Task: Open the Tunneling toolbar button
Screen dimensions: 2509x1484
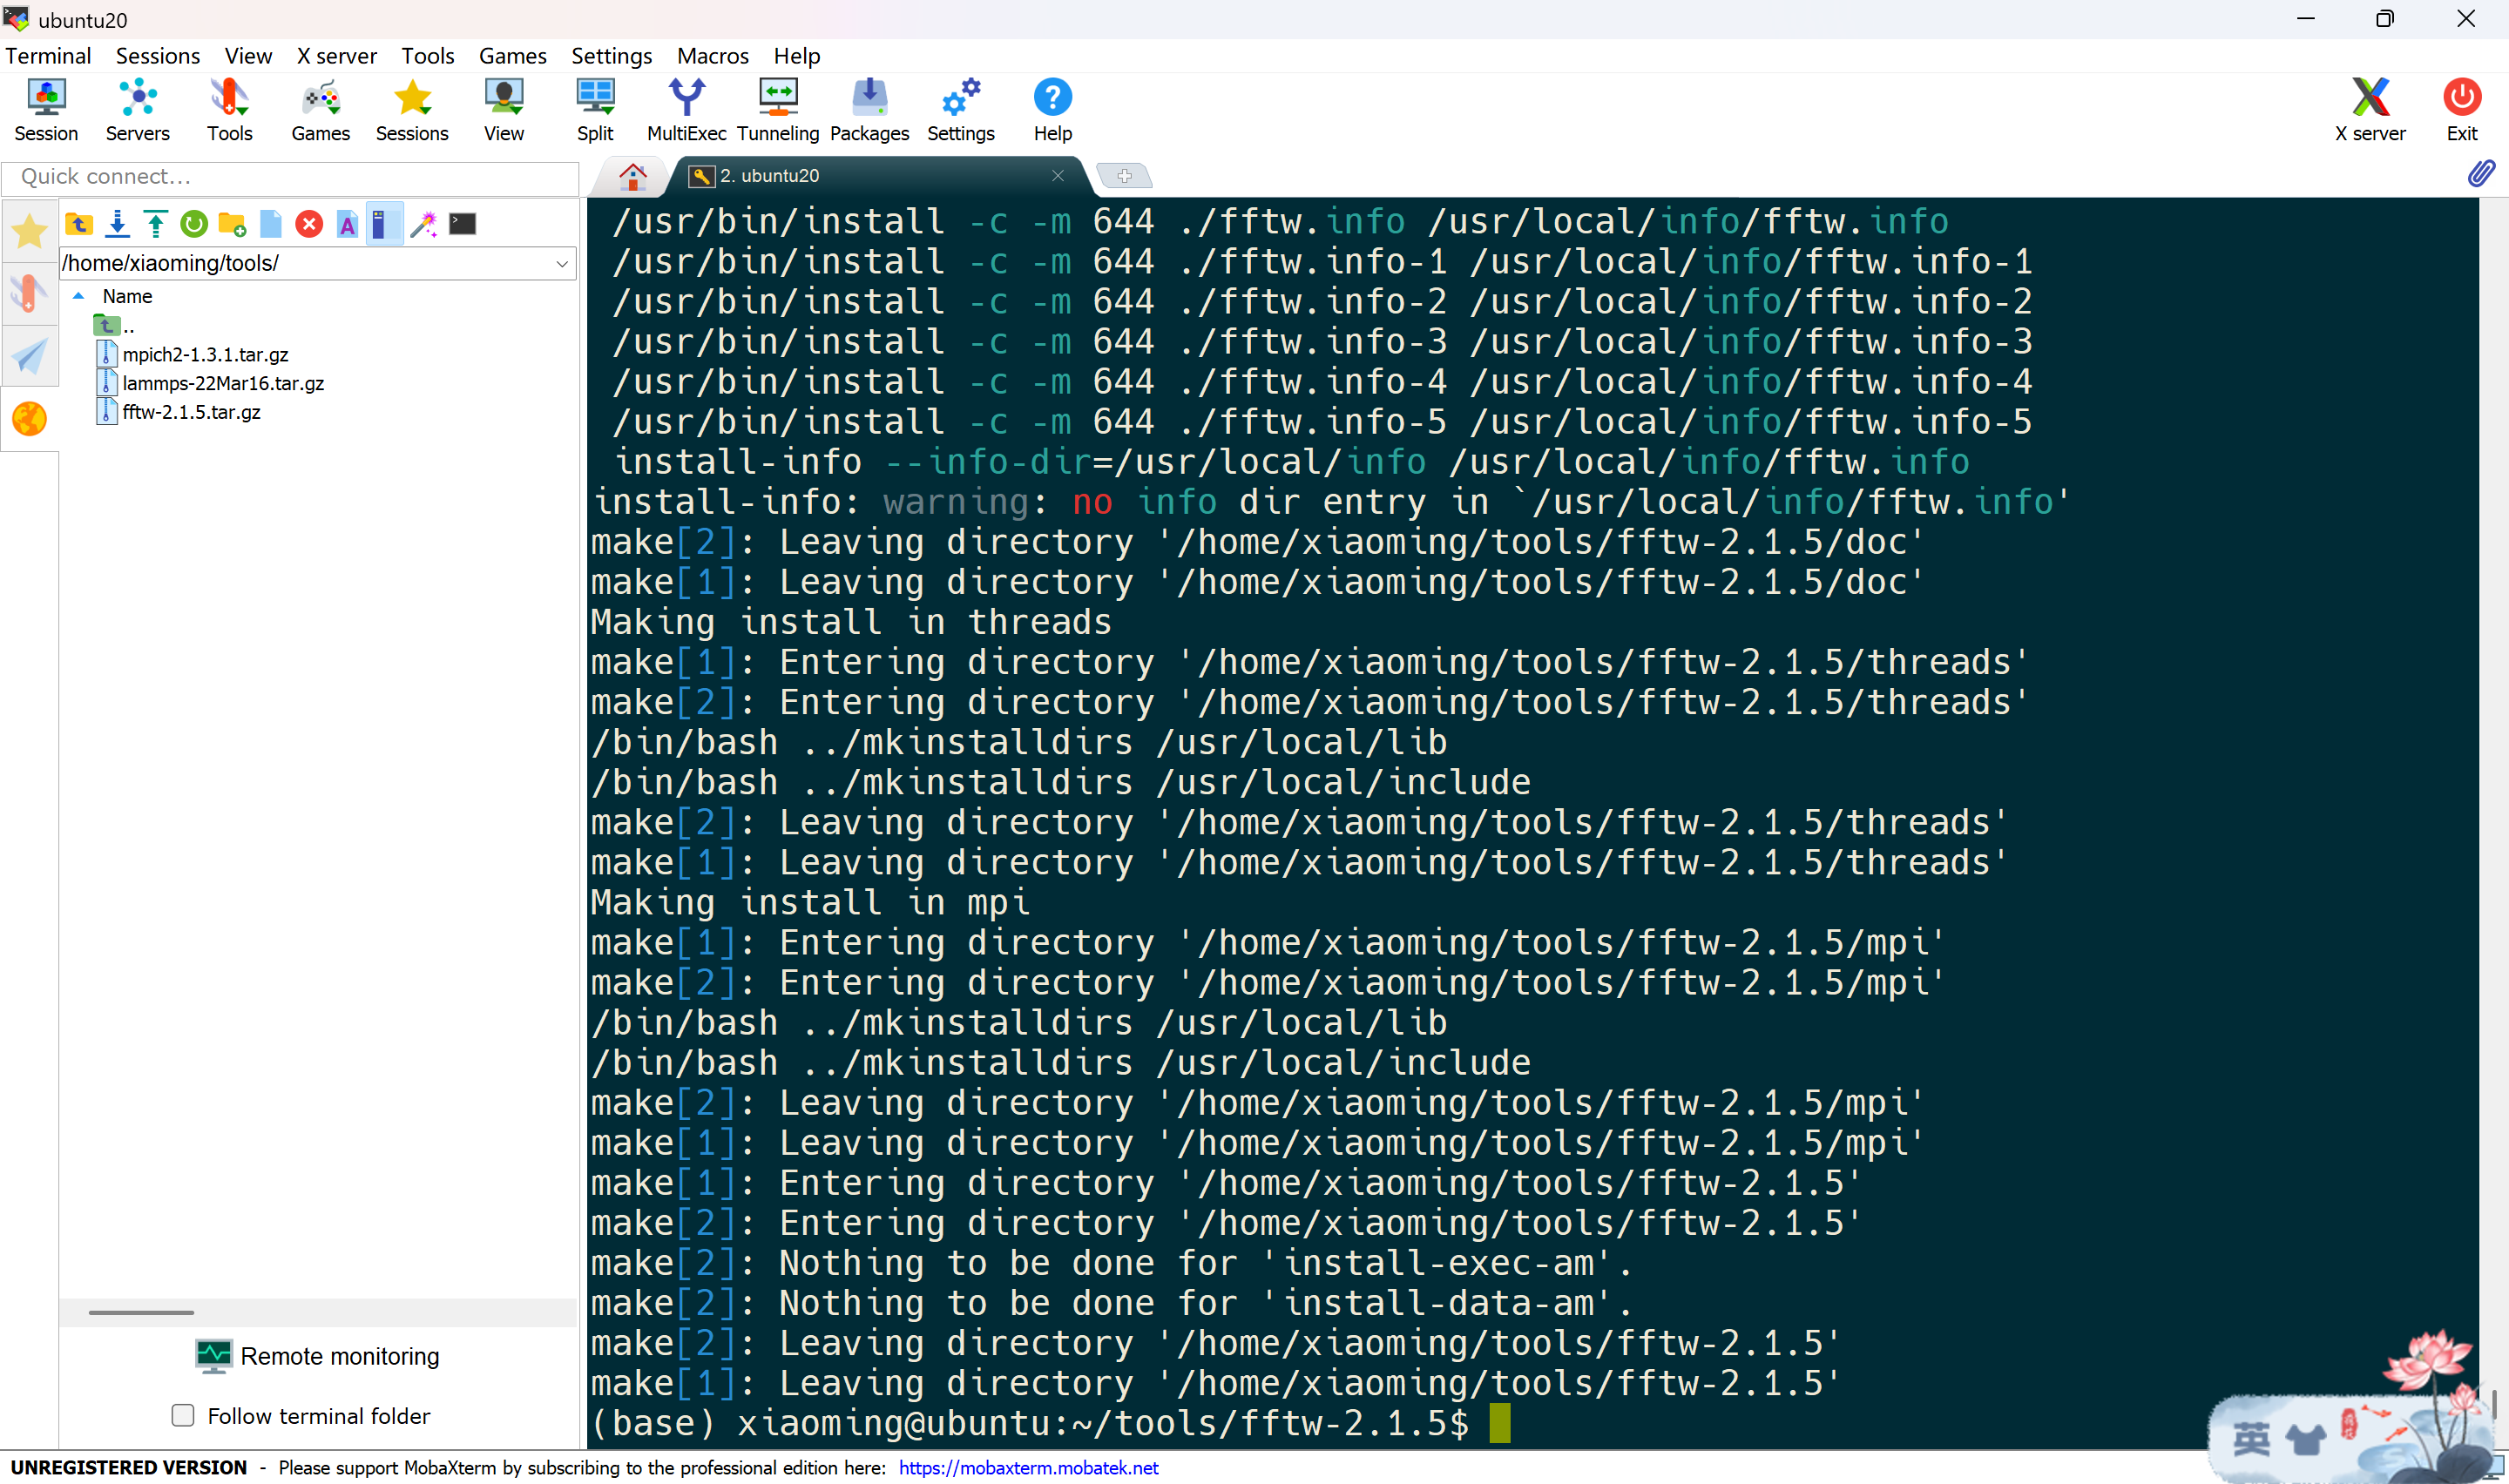Action: (778, 110)
